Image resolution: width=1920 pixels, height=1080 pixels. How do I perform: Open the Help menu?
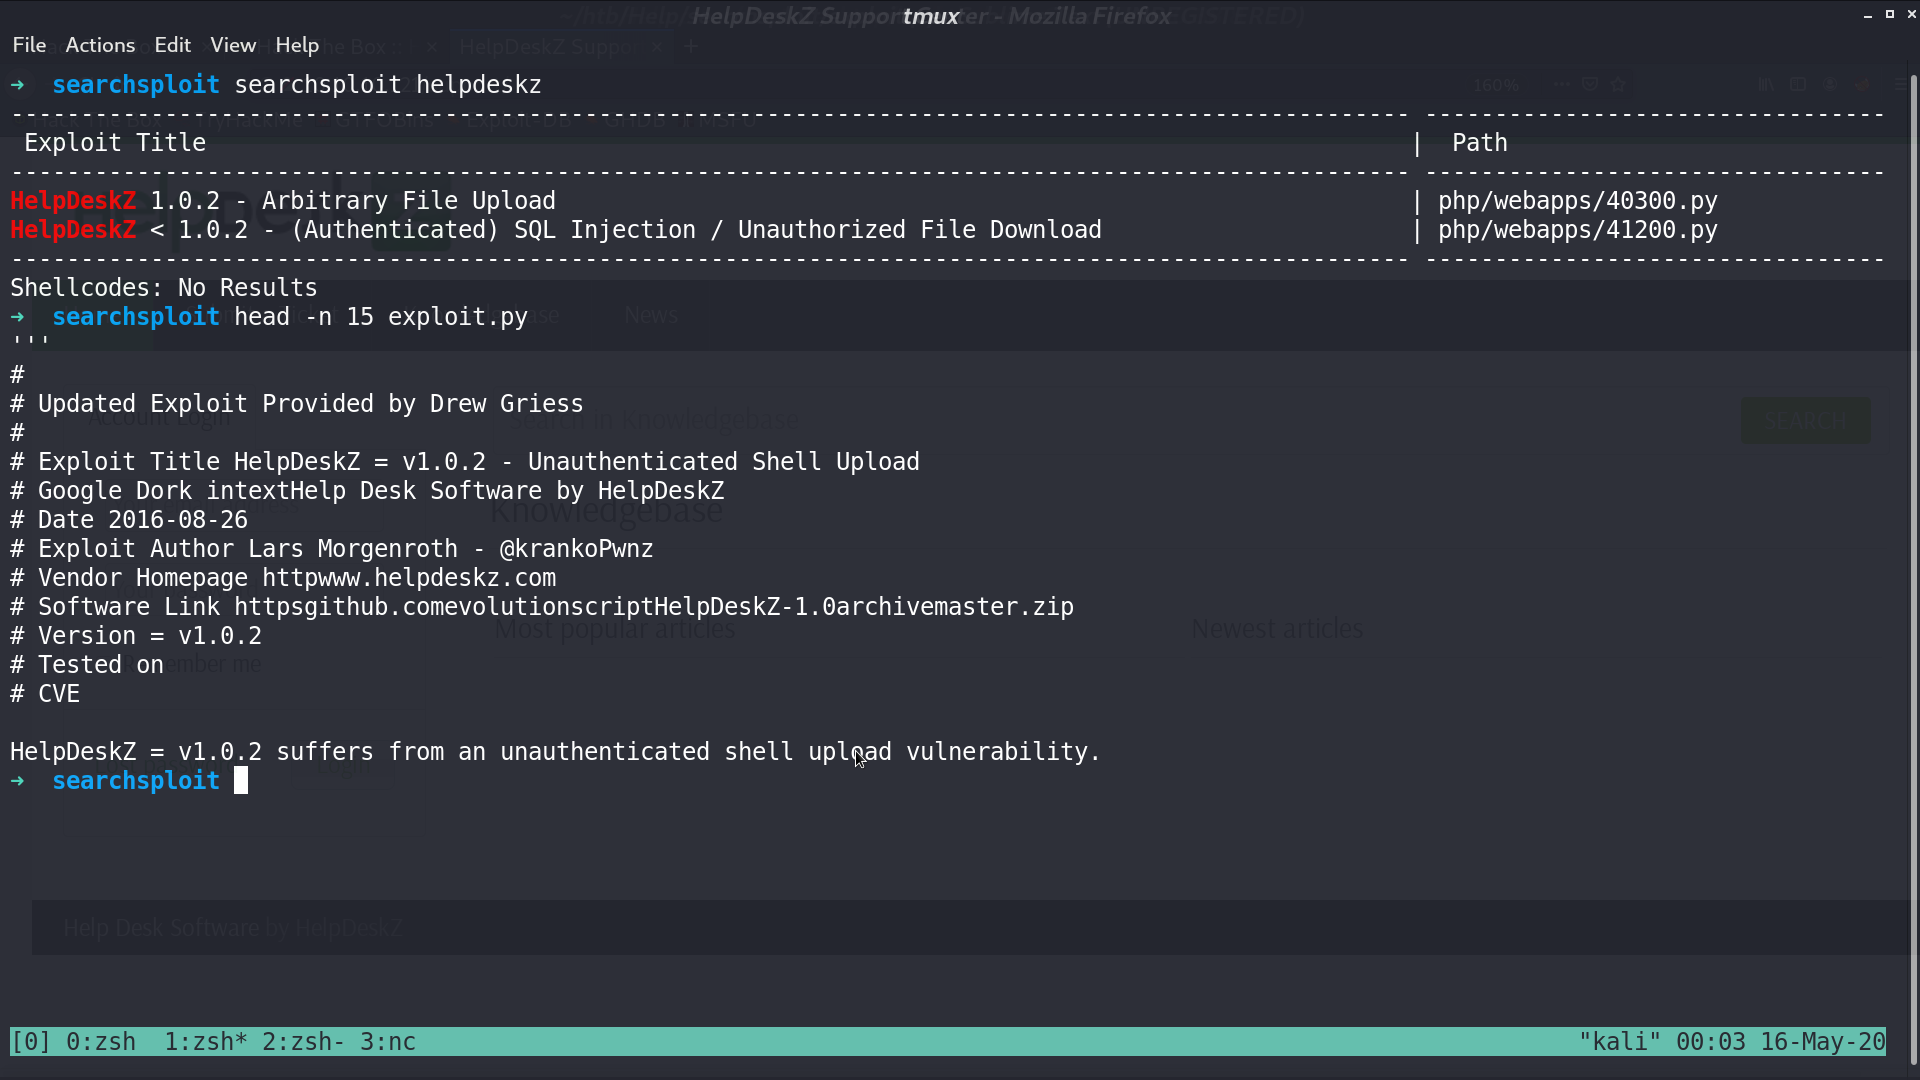(297, 45)
